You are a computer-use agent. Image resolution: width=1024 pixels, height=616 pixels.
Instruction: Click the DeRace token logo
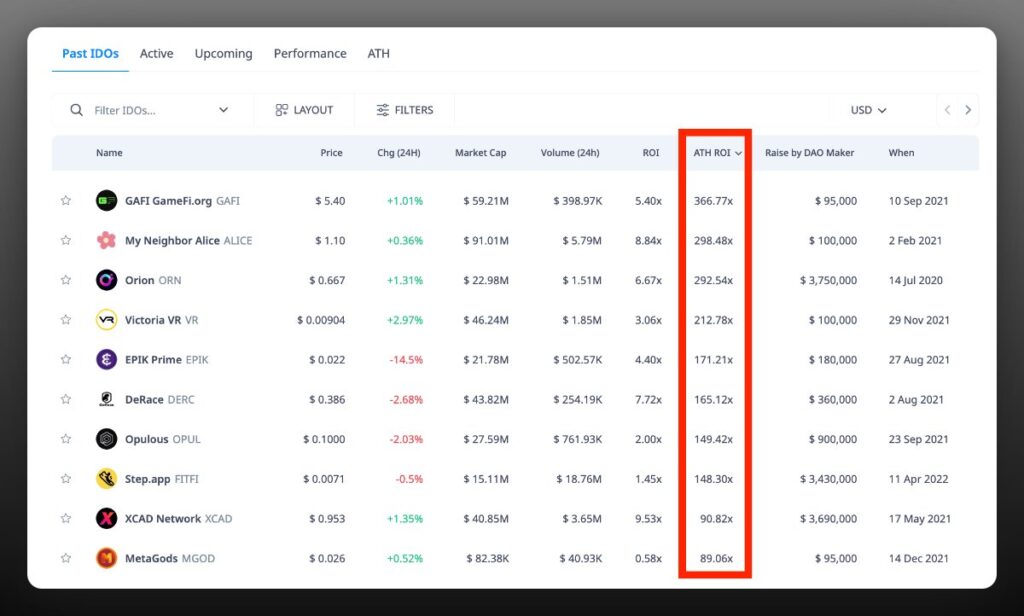[x=106, y=399]
